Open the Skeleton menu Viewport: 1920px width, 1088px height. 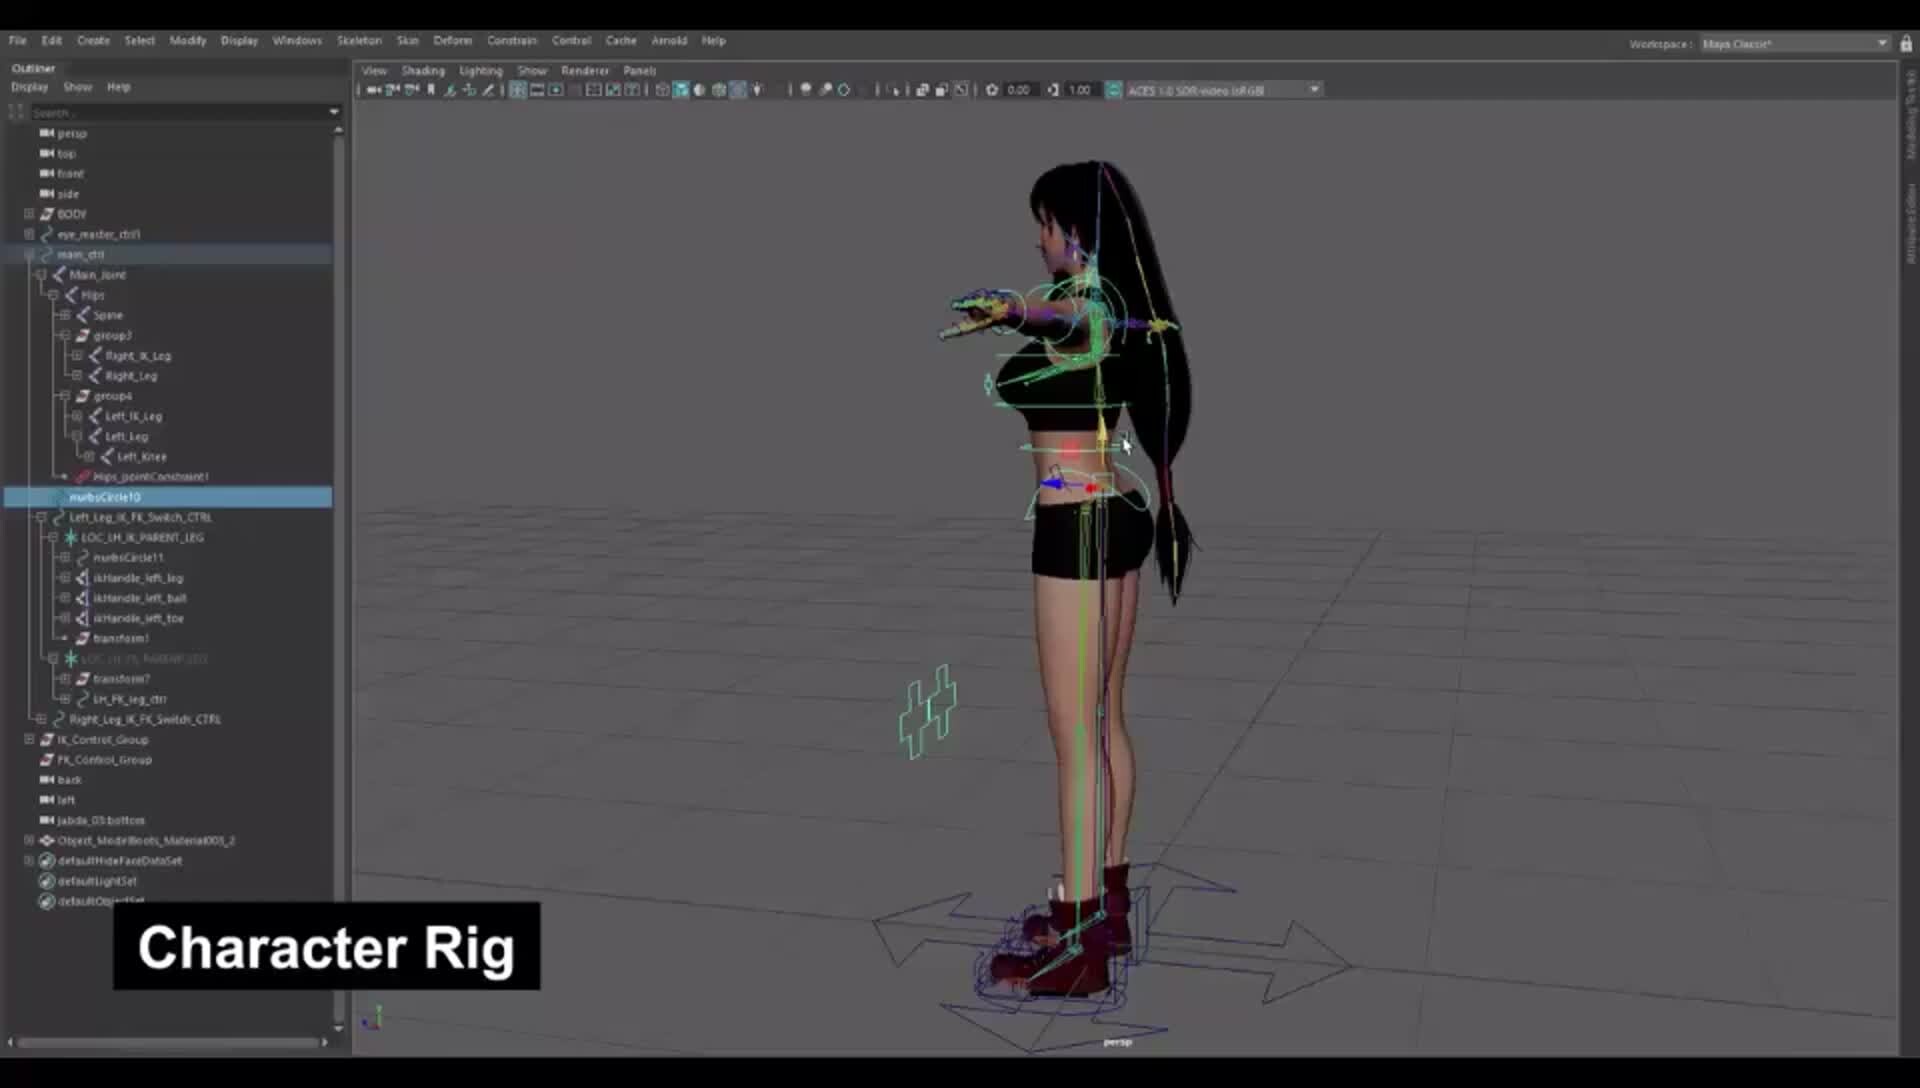click(x=359, y=40)
